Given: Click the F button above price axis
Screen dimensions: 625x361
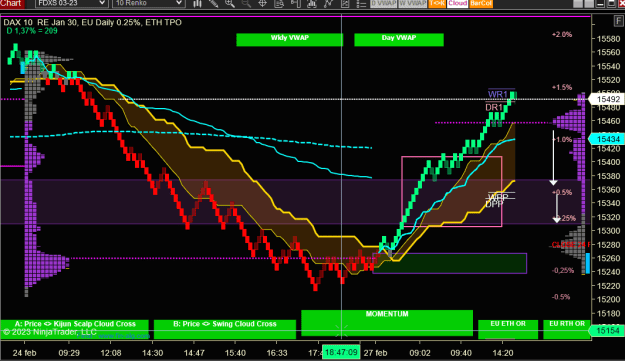Looking at the screenshot, I should click(x=619, y=22).
